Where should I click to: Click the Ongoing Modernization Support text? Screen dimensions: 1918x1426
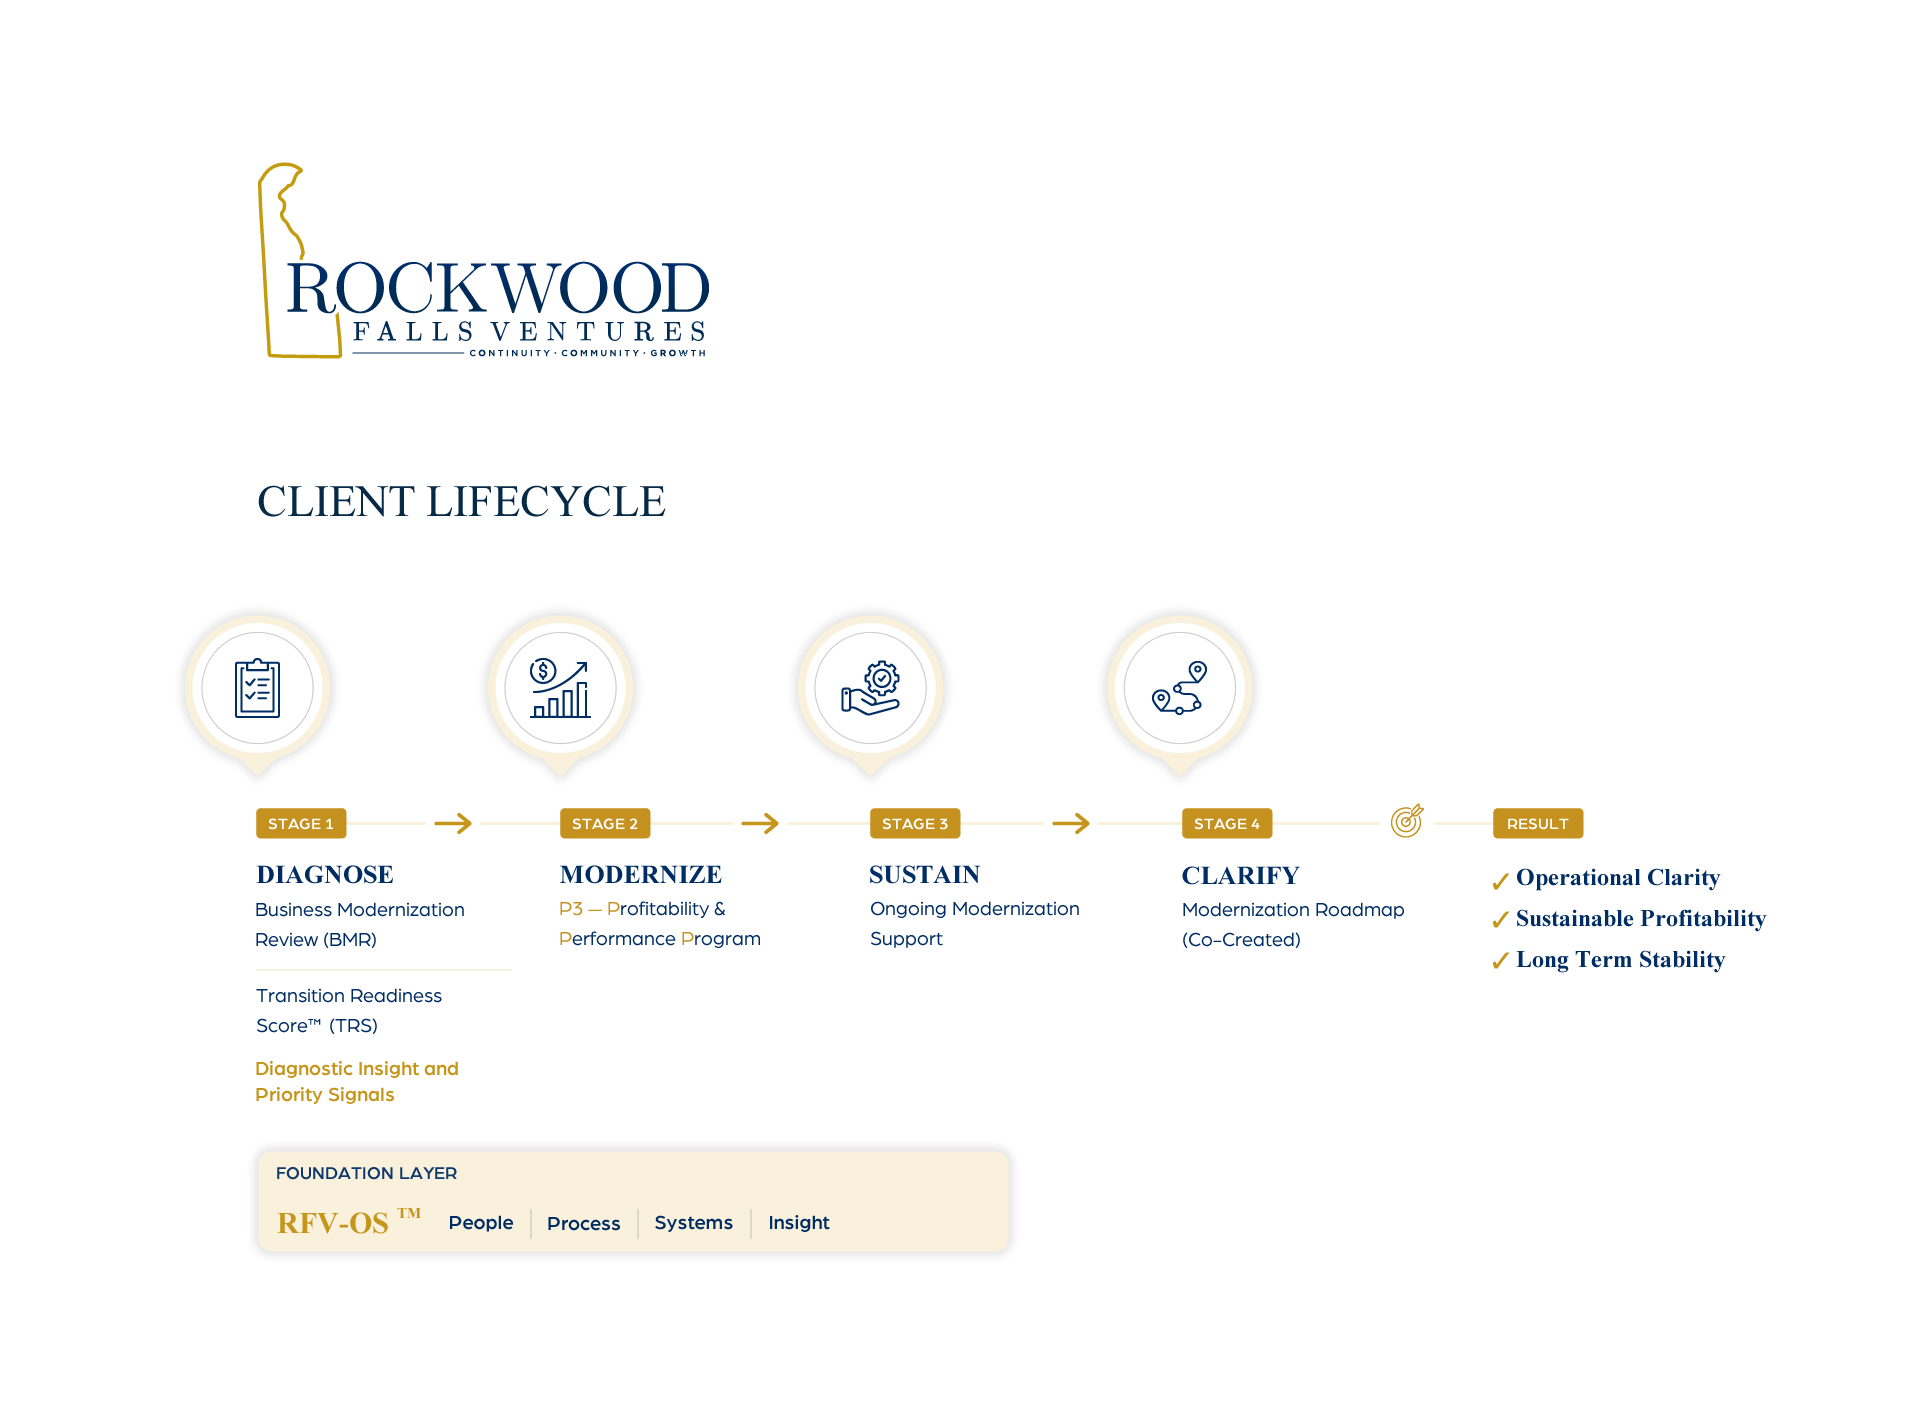click(974, 924)
